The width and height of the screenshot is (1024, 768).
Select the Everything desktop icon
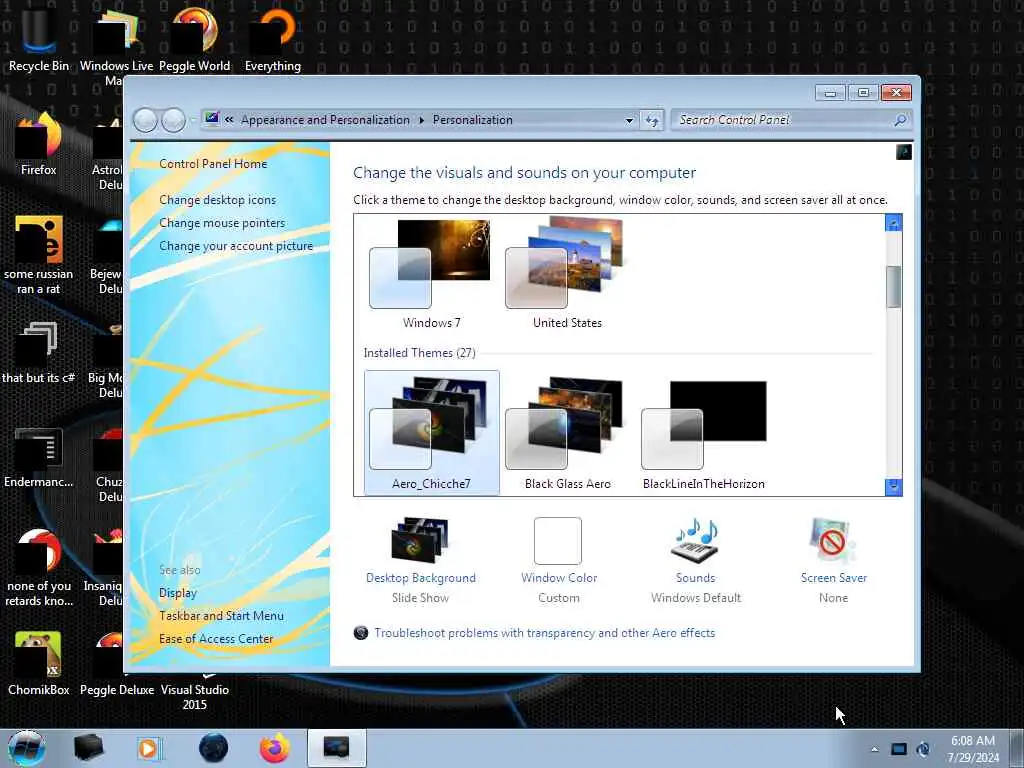273,39
